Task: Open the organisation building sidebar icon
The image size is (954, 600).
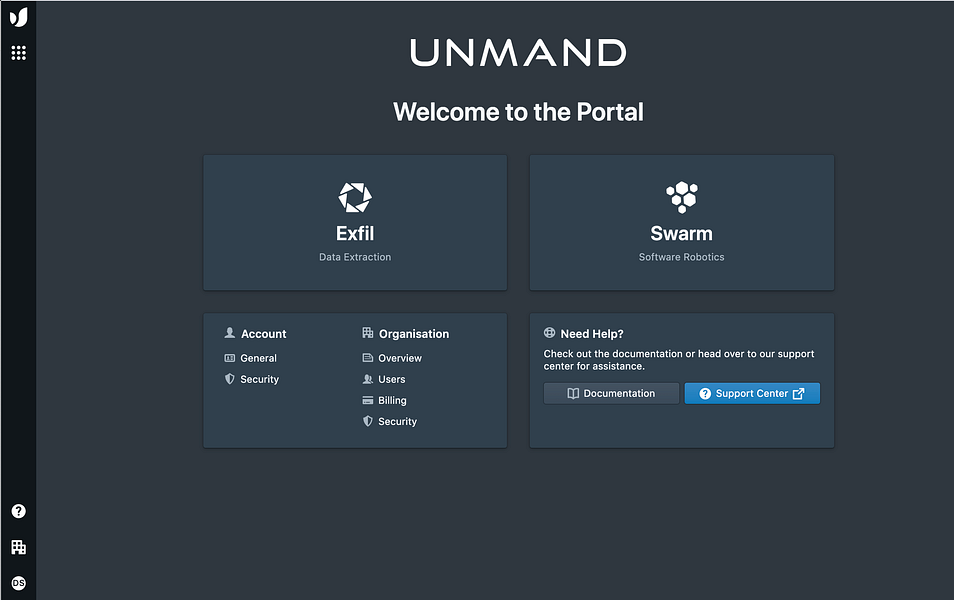Action: click(x=19, y=547)
